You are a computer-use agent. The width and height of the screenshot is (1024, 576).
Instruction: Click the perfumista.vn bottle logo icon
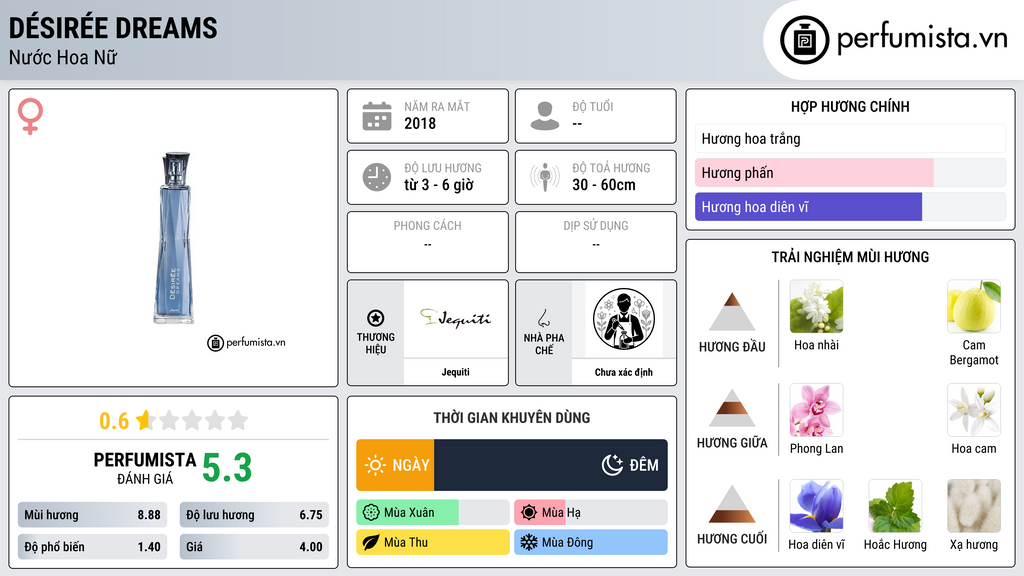point(804,40)
